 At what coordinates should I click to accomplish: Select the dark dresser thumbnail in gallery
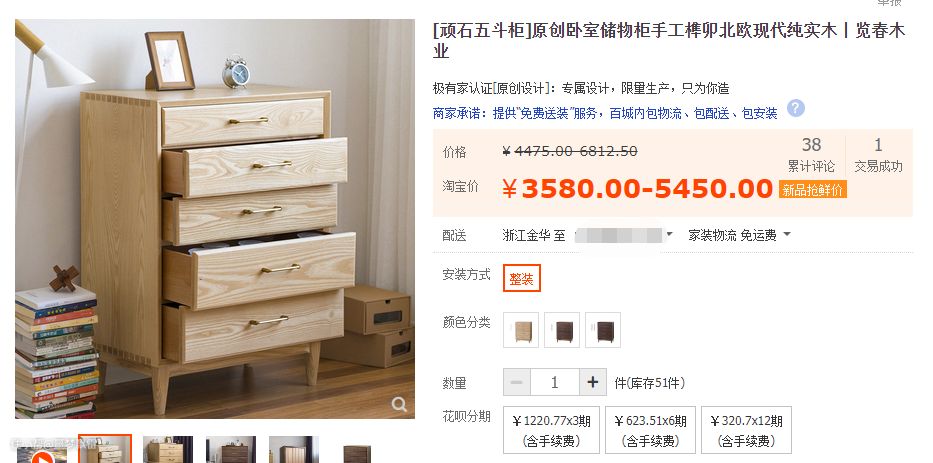click(231, 450)
